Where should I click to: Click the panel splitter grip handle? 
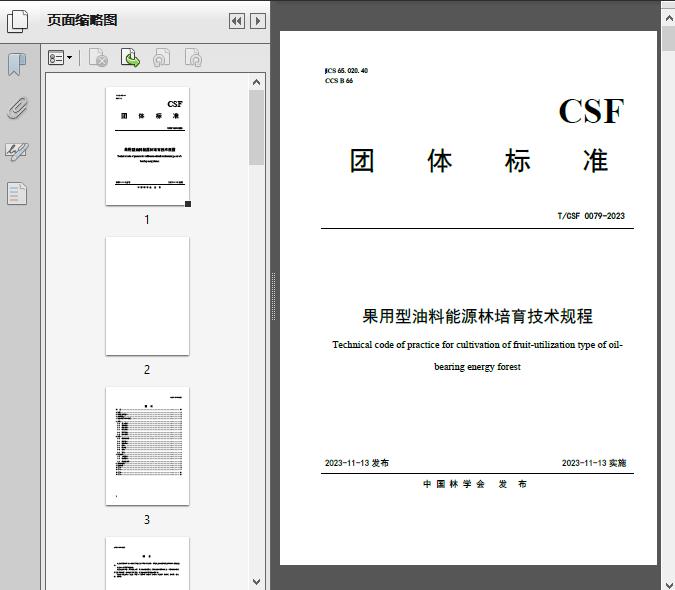tap(273, 297)
